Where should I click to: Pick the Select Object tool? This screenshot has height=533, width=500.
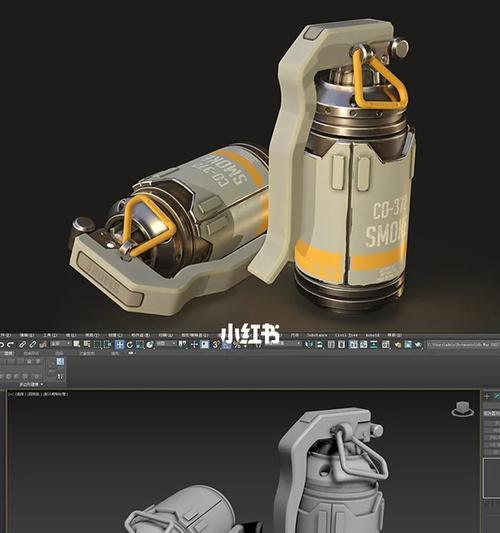pos(76,344)
